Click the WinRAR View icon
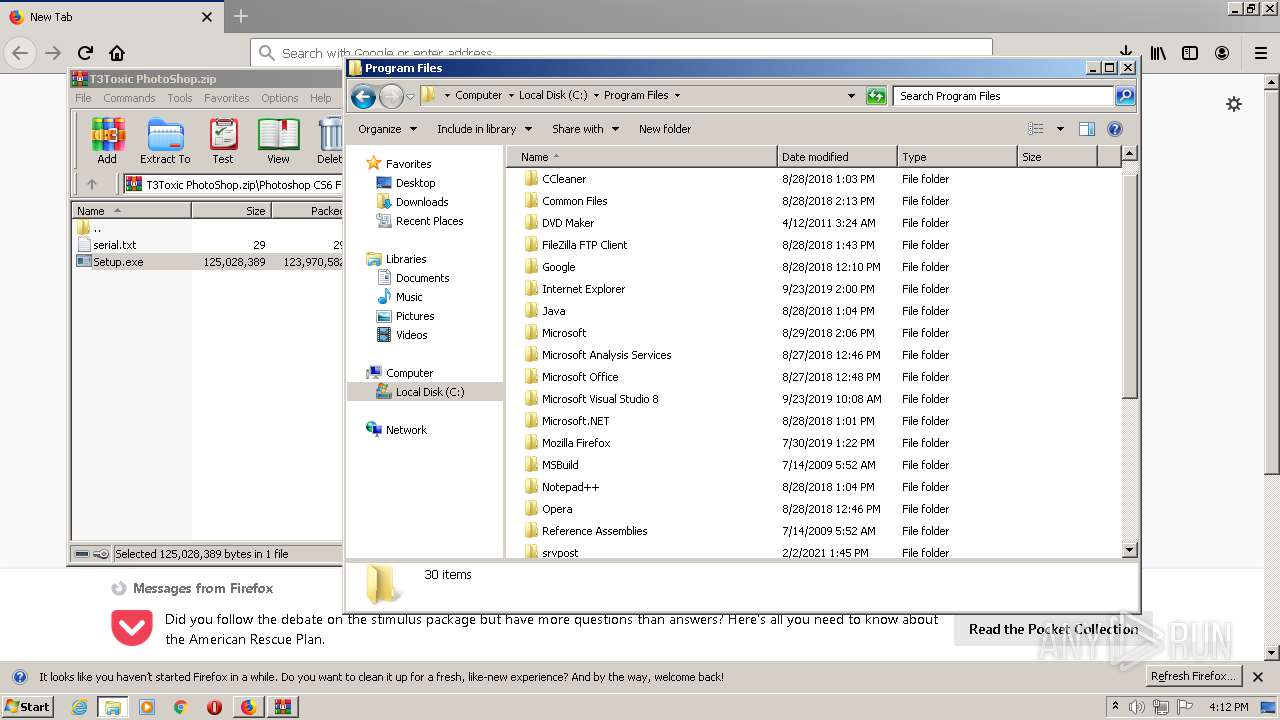The height and width of the screenshot is (720, 1280). (x=278, y=140)
